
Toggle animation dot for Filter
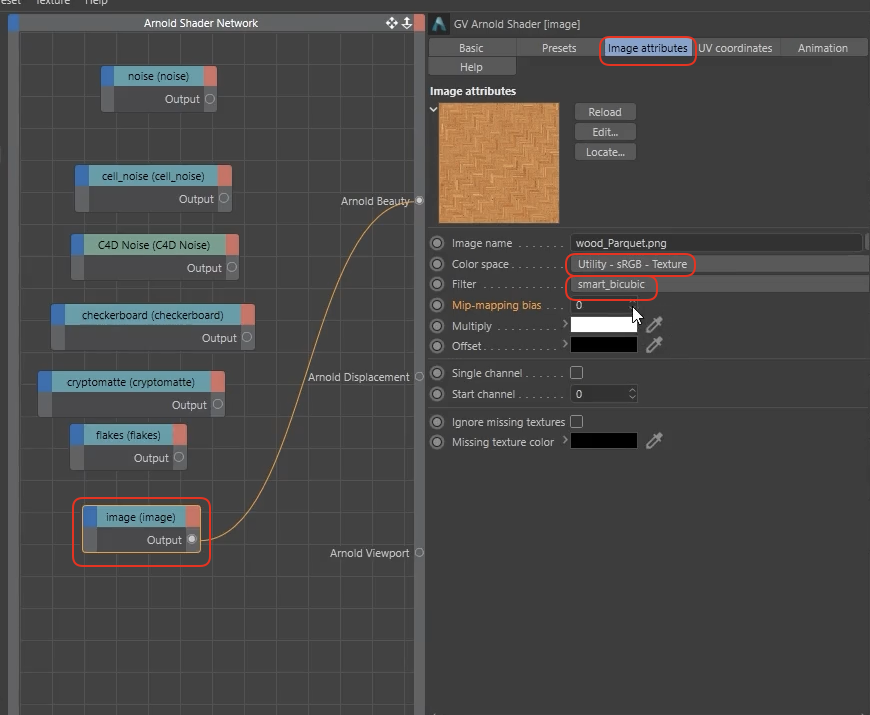pyautogui.click(x=437, y=284)
